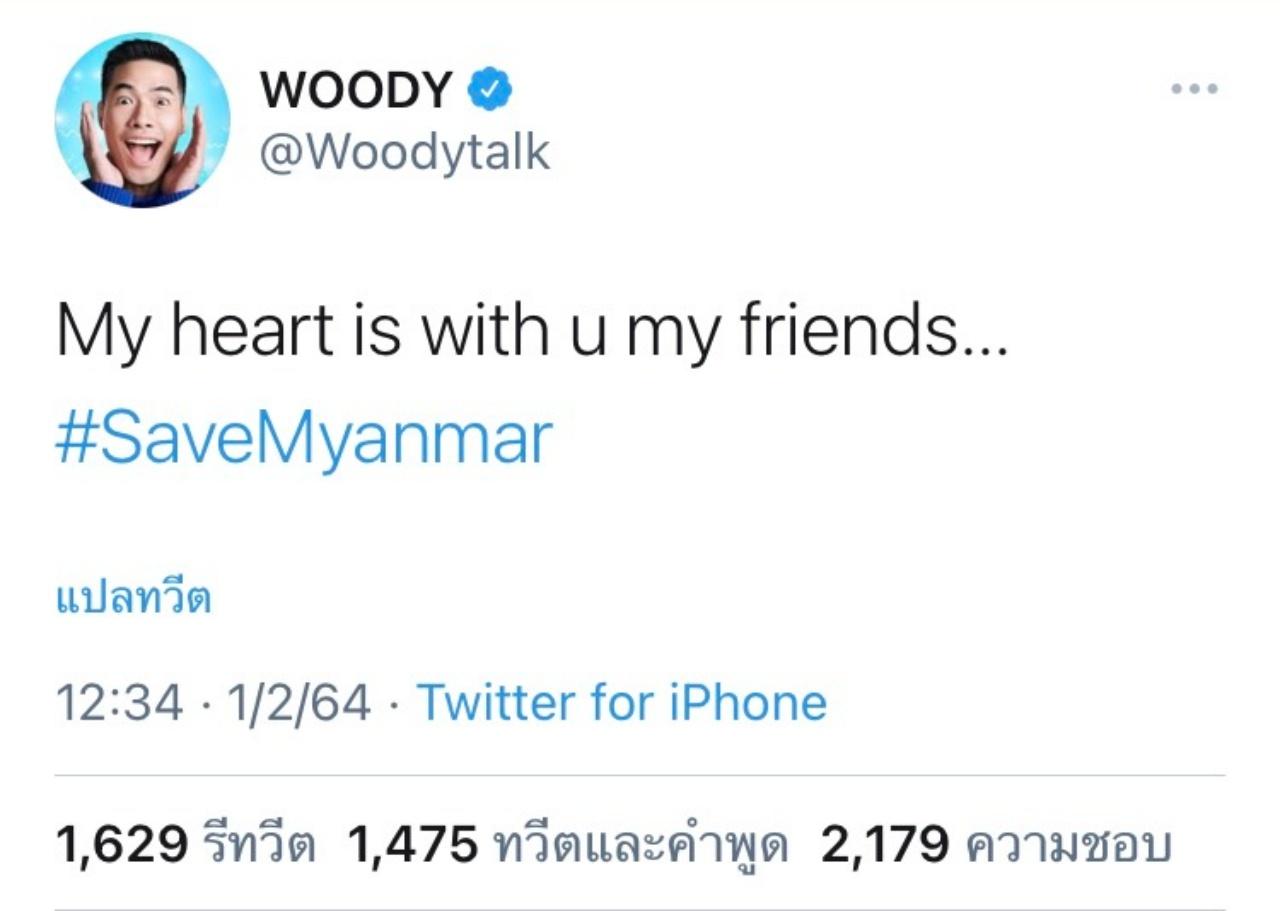This screenshot has width=1280, height=911.
Task: Click the dot separator before Twitter for iPhone
Action: (393, 704)
